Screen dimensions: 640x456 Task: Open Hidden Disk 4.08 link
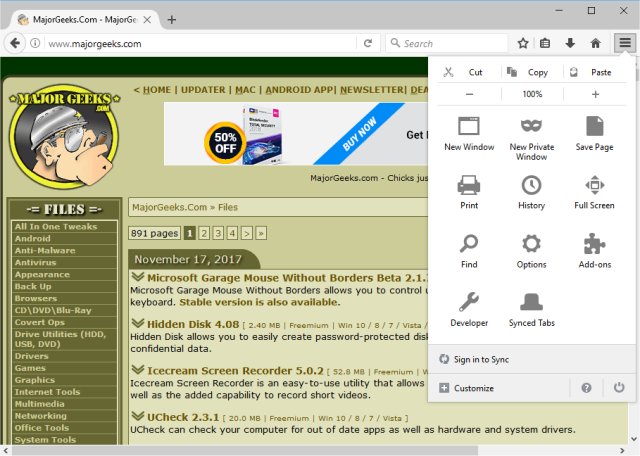tap(193, 324)
